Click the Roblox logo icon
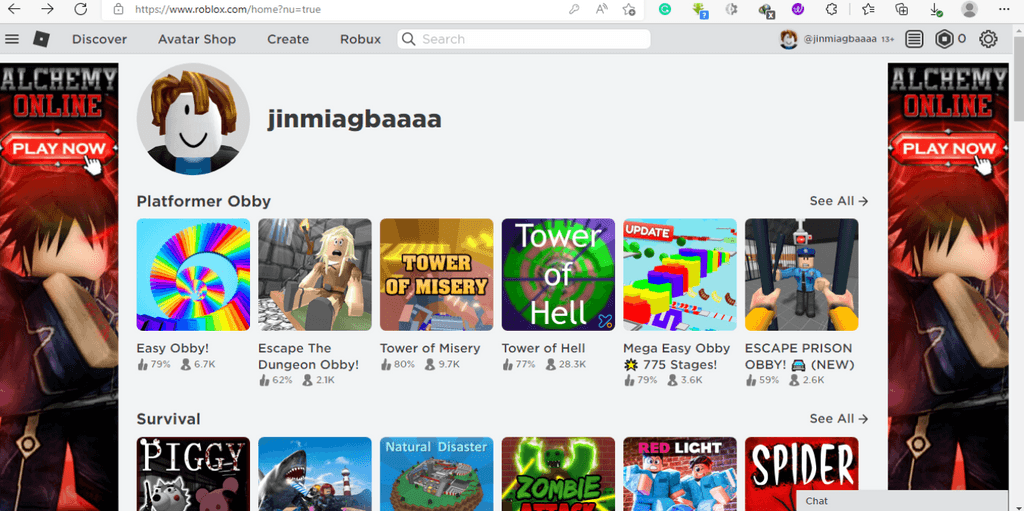Viewport: 1024px width, 511px height. pos(41,39)
